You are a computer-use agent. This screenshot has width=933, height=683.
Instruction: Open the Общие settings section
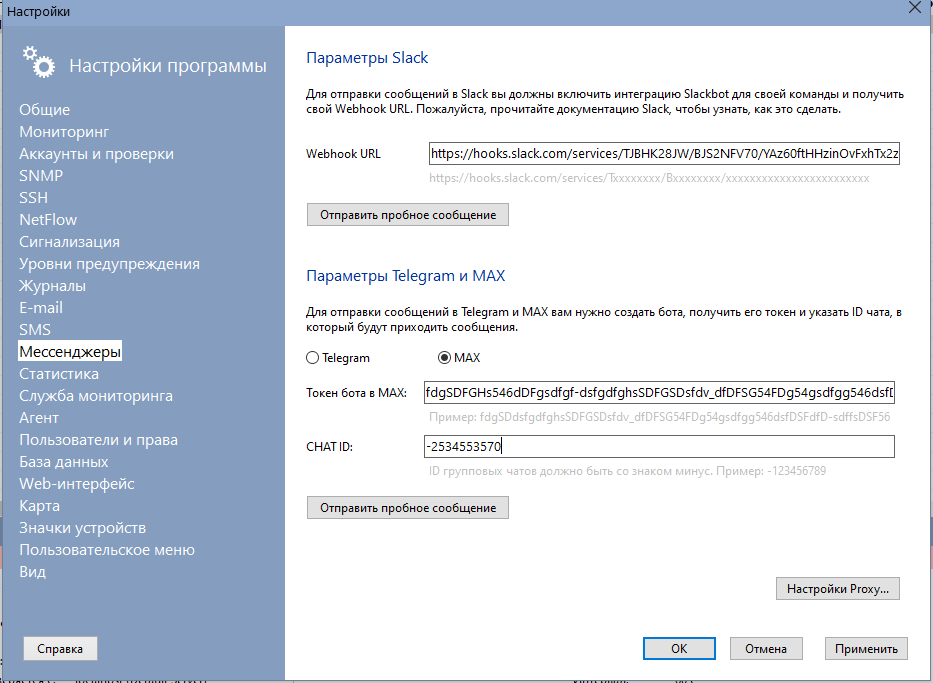pyautogui.click(x=44, y=110)
